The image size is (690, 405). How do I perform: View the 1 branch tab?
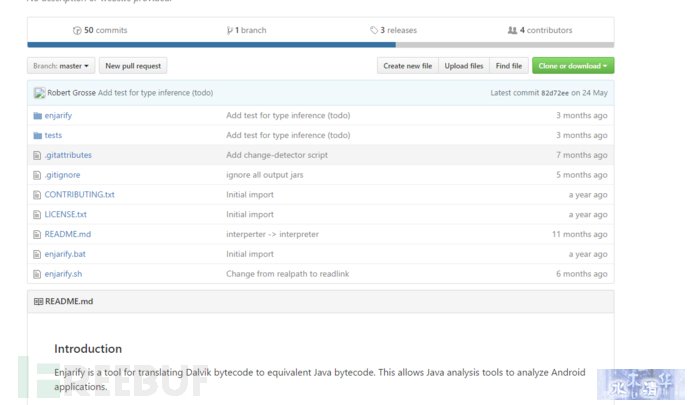pos(246,30)
